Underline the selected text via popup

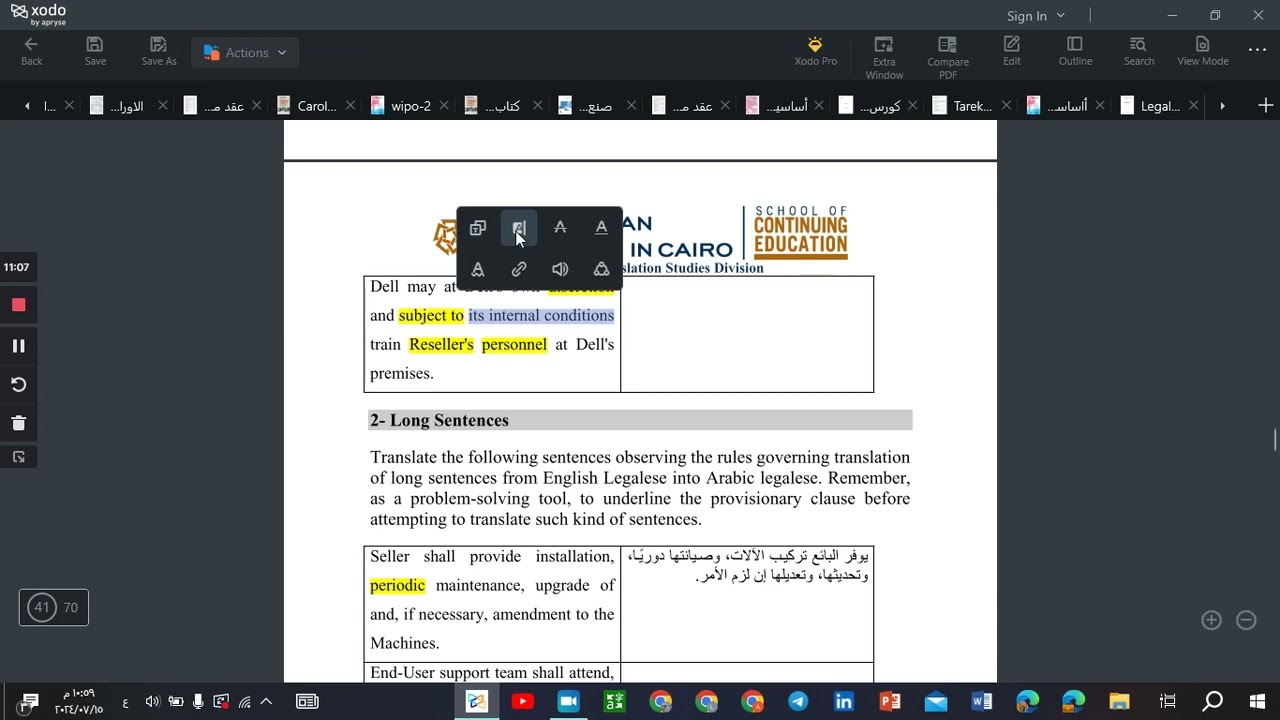[601, 228]
